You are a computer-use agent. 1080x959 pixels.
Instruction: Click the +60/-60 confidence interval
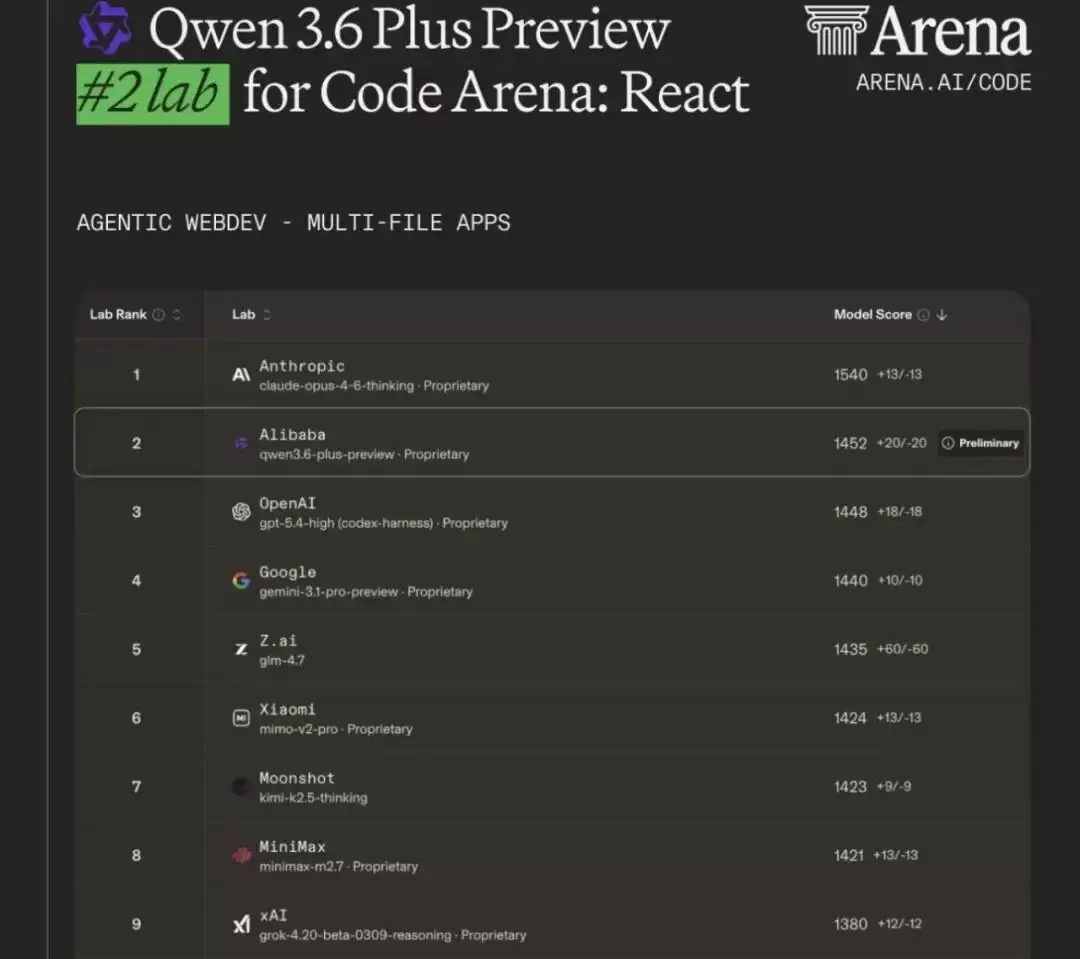pyautogui.click(x=902, y=649)
